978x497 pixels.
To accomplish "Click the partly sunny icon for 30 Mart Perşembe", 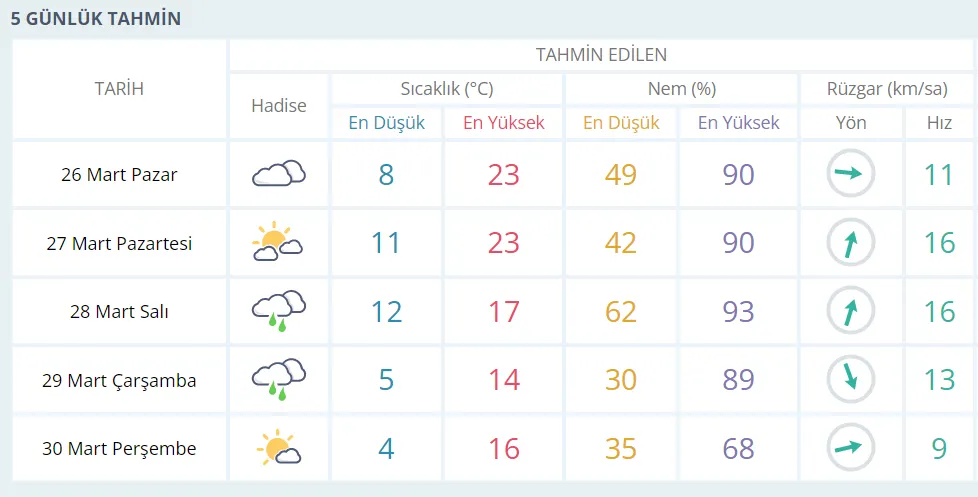I will click(278, 448).
